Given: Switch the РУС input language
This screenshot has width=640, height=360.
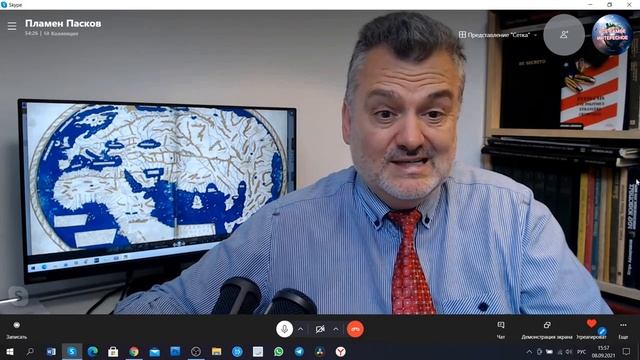Looking at the screenshot, I should pyautogui.click(x=582, y=352).
